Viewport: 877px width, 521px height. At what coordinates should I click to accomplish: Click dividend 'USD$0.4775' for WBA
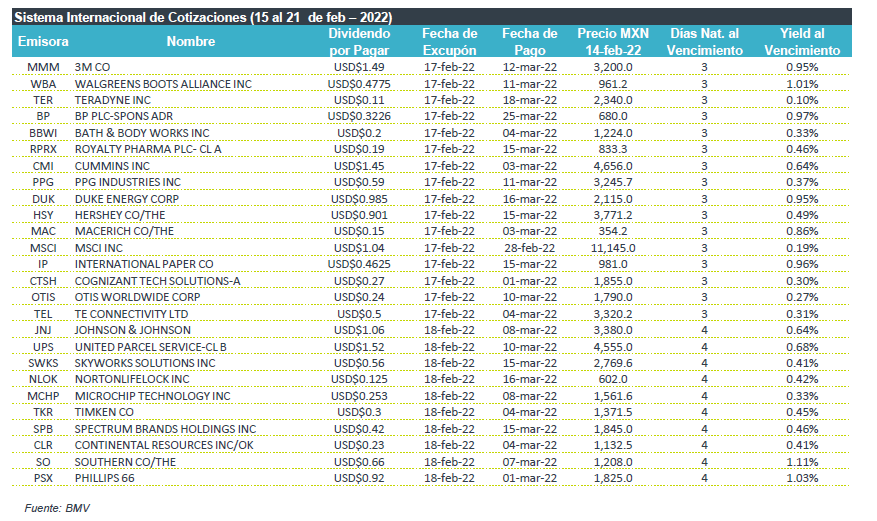coord(359,84)
